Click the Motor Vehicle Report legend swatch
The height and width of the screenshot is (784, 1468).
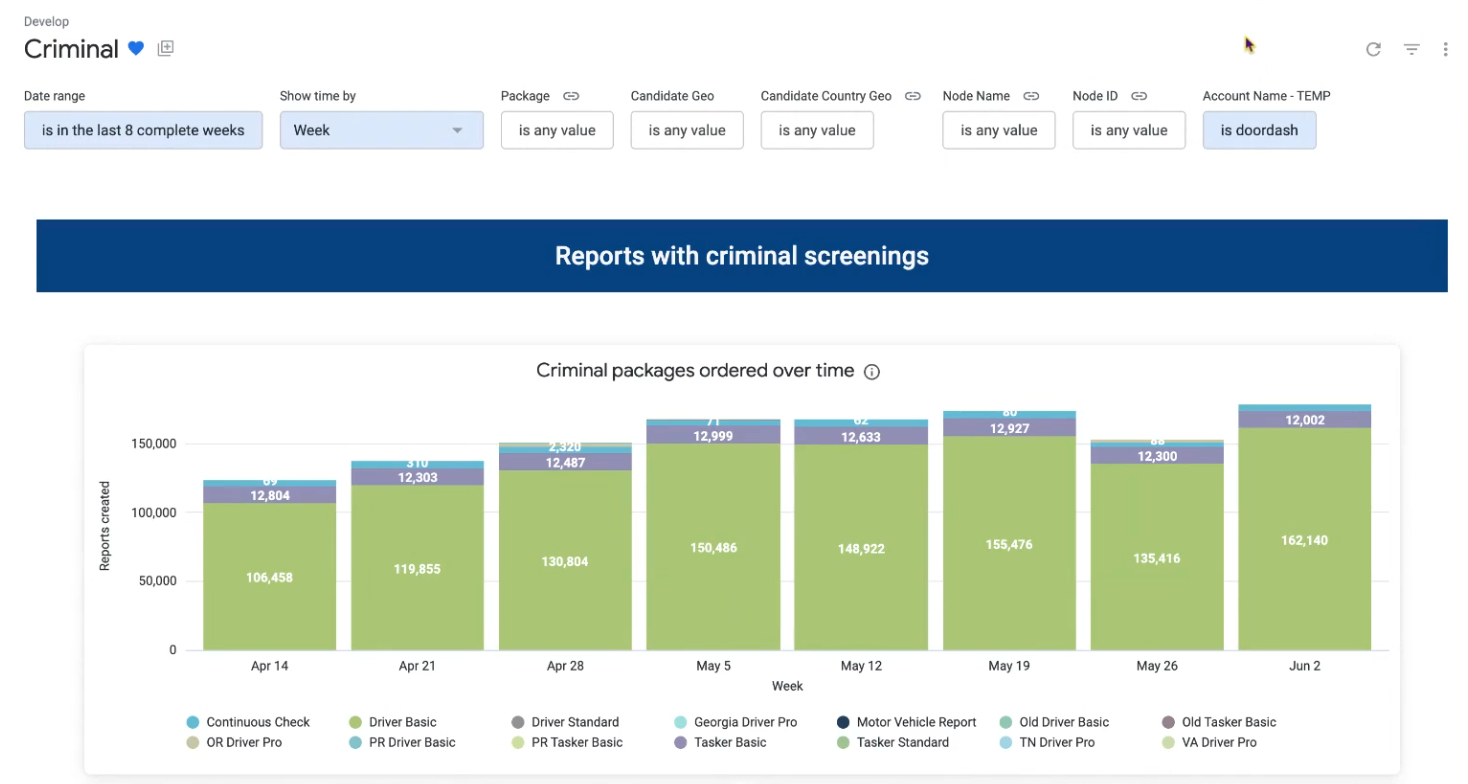pos(843,722)
